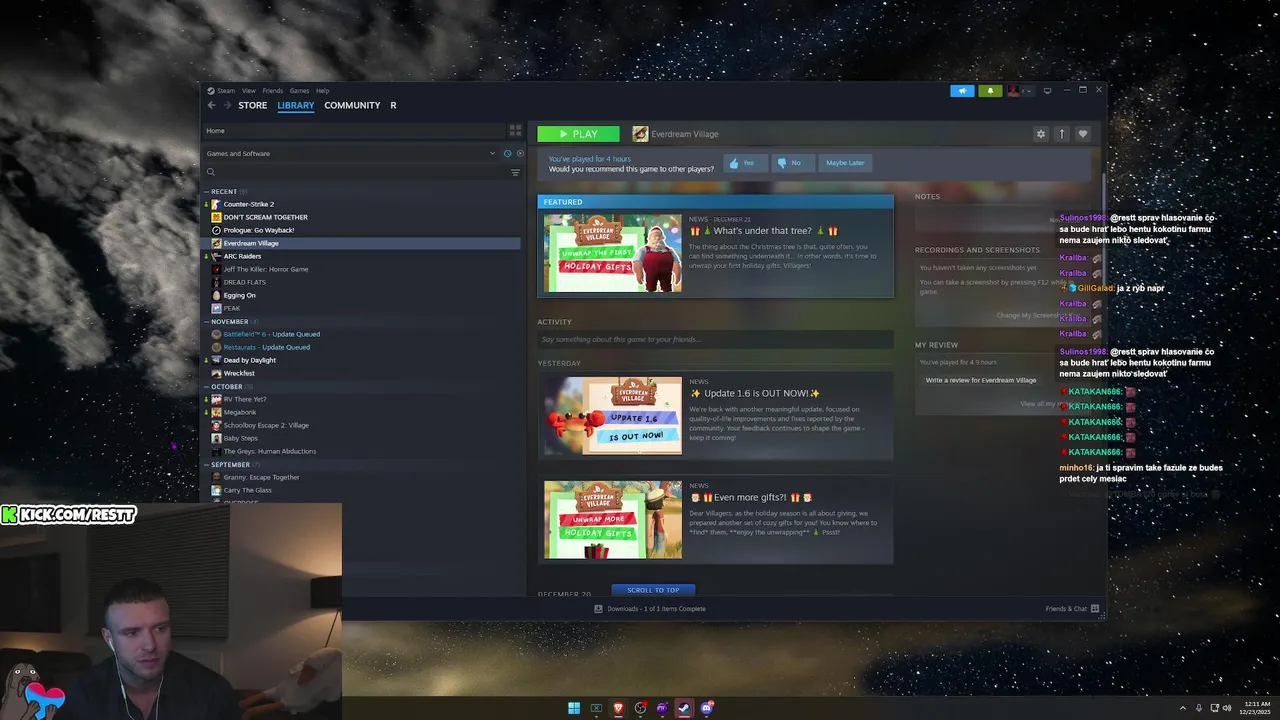Select DON'T SCREAM TOGETHER in library

coord(265,217)
